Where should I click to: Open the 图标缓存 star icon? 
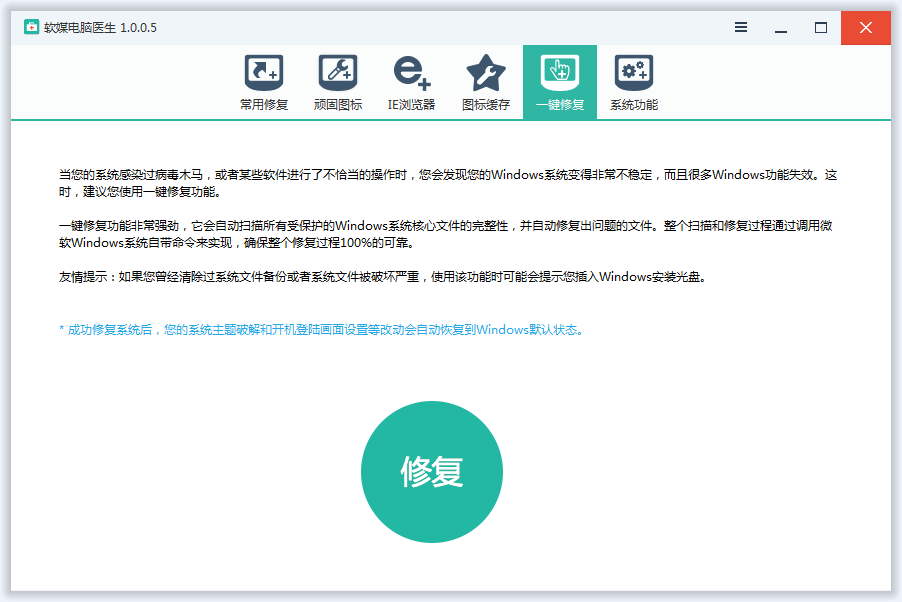(486, 73)
